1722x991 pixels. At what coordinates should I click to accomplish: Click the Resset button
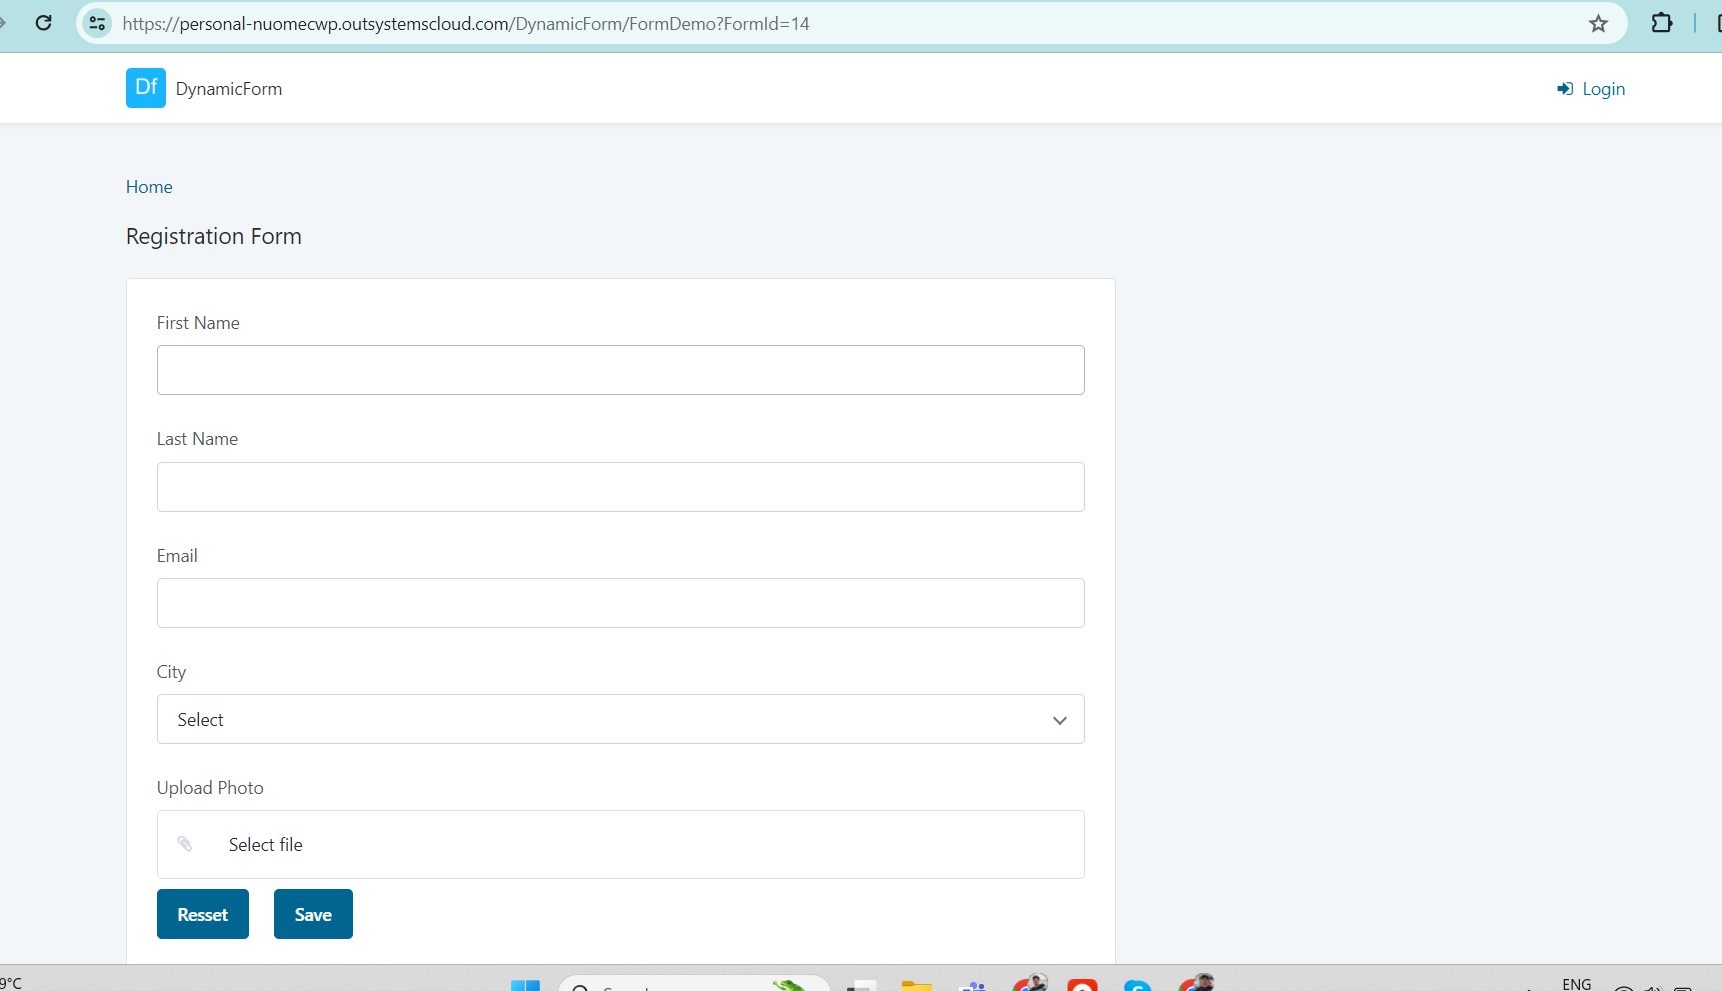pos(203,914)
